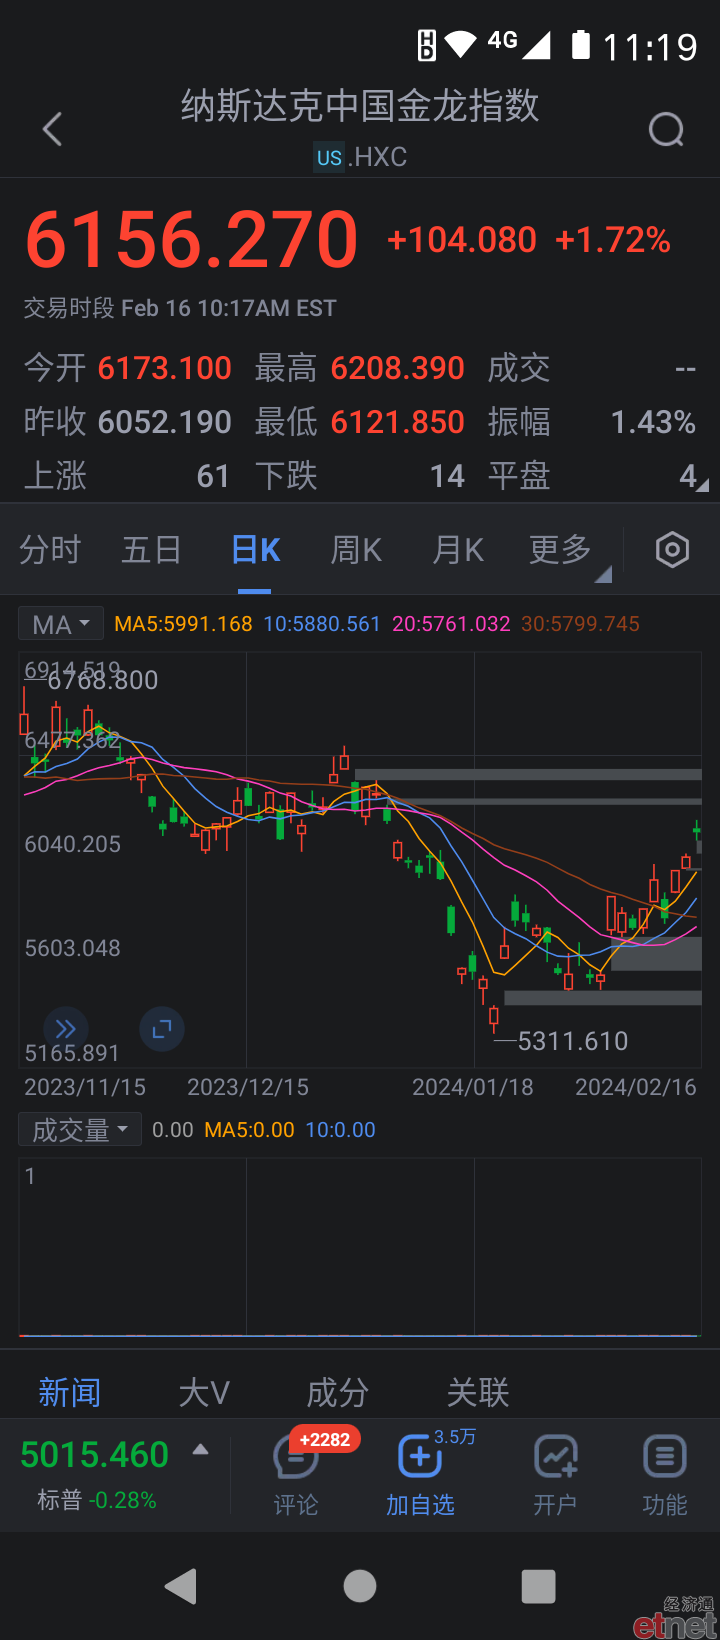Open the 功能 functions menu icon
The width and height of the screenshot is (720, 1640).
click(x=665, y=1476)
